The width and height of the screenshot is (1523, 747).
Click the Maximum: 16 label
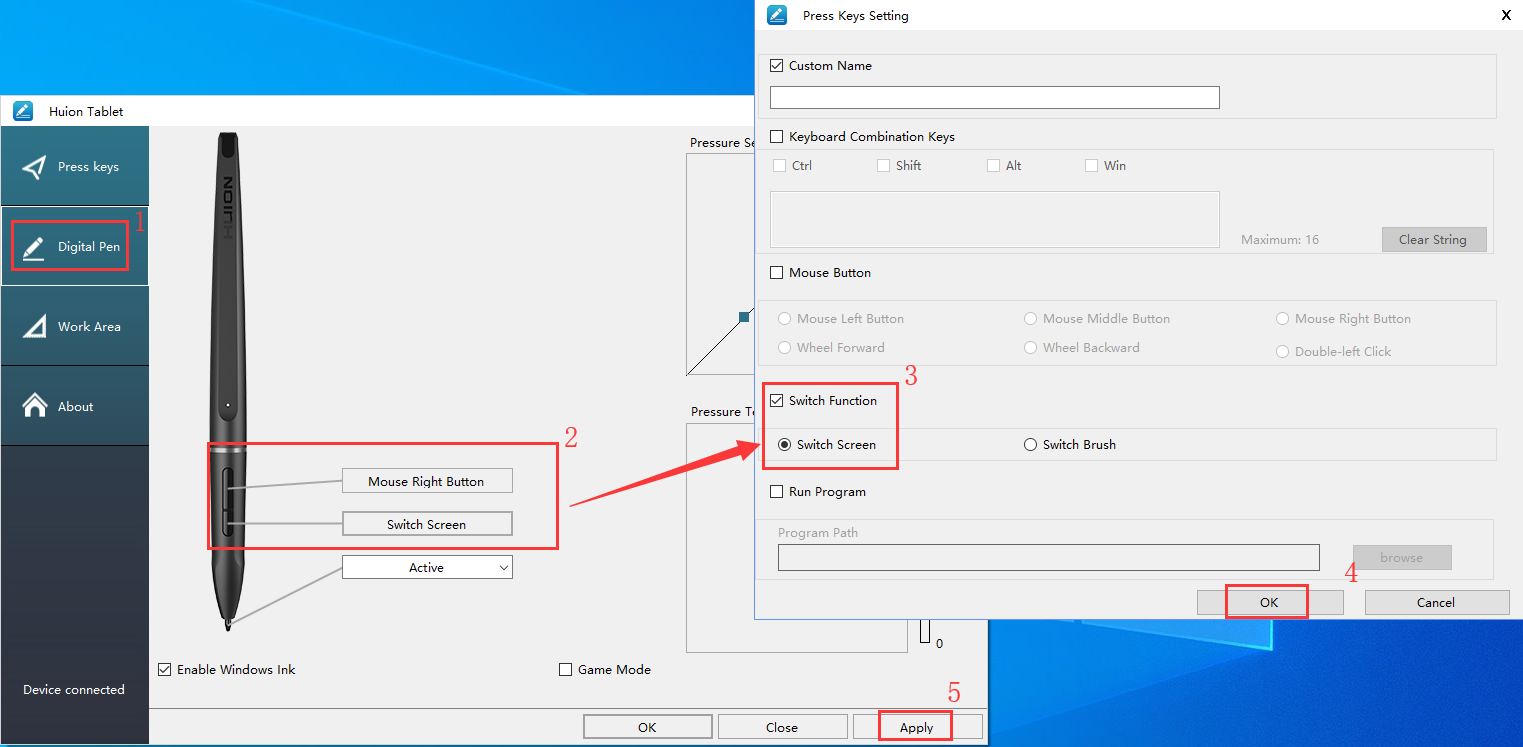pos(1280,240)
